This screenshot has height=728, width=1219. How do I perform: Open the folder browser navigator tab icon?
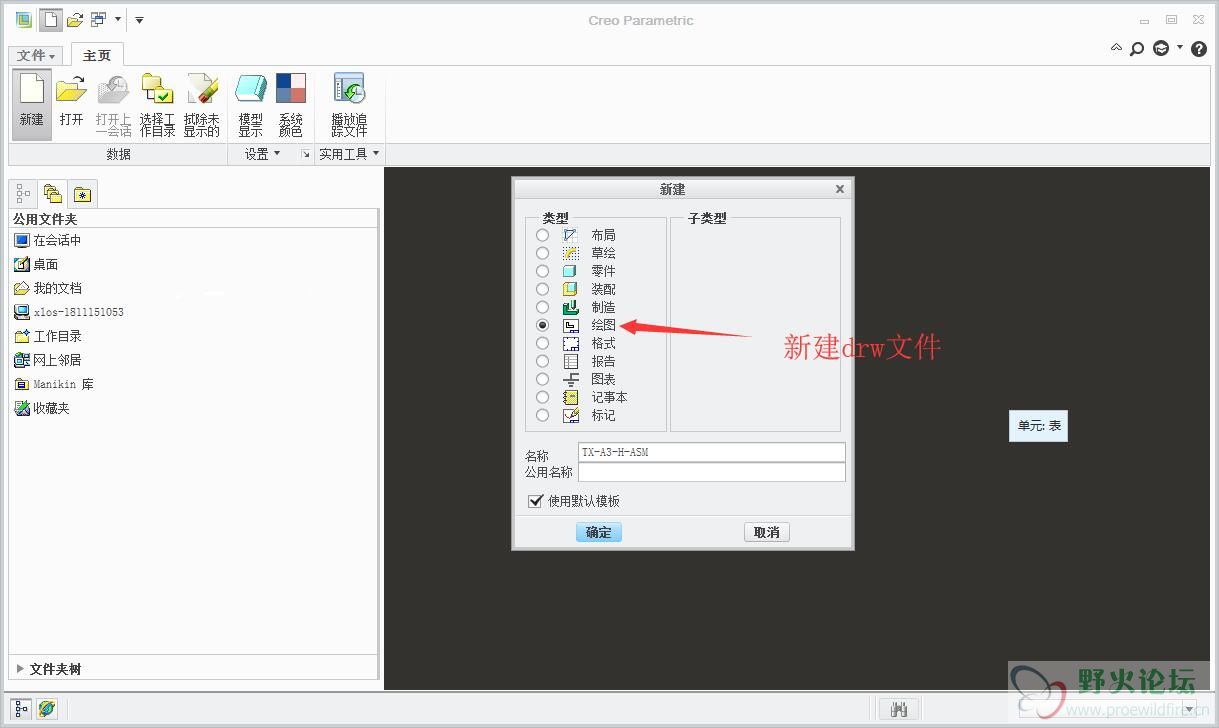point(53,194)
